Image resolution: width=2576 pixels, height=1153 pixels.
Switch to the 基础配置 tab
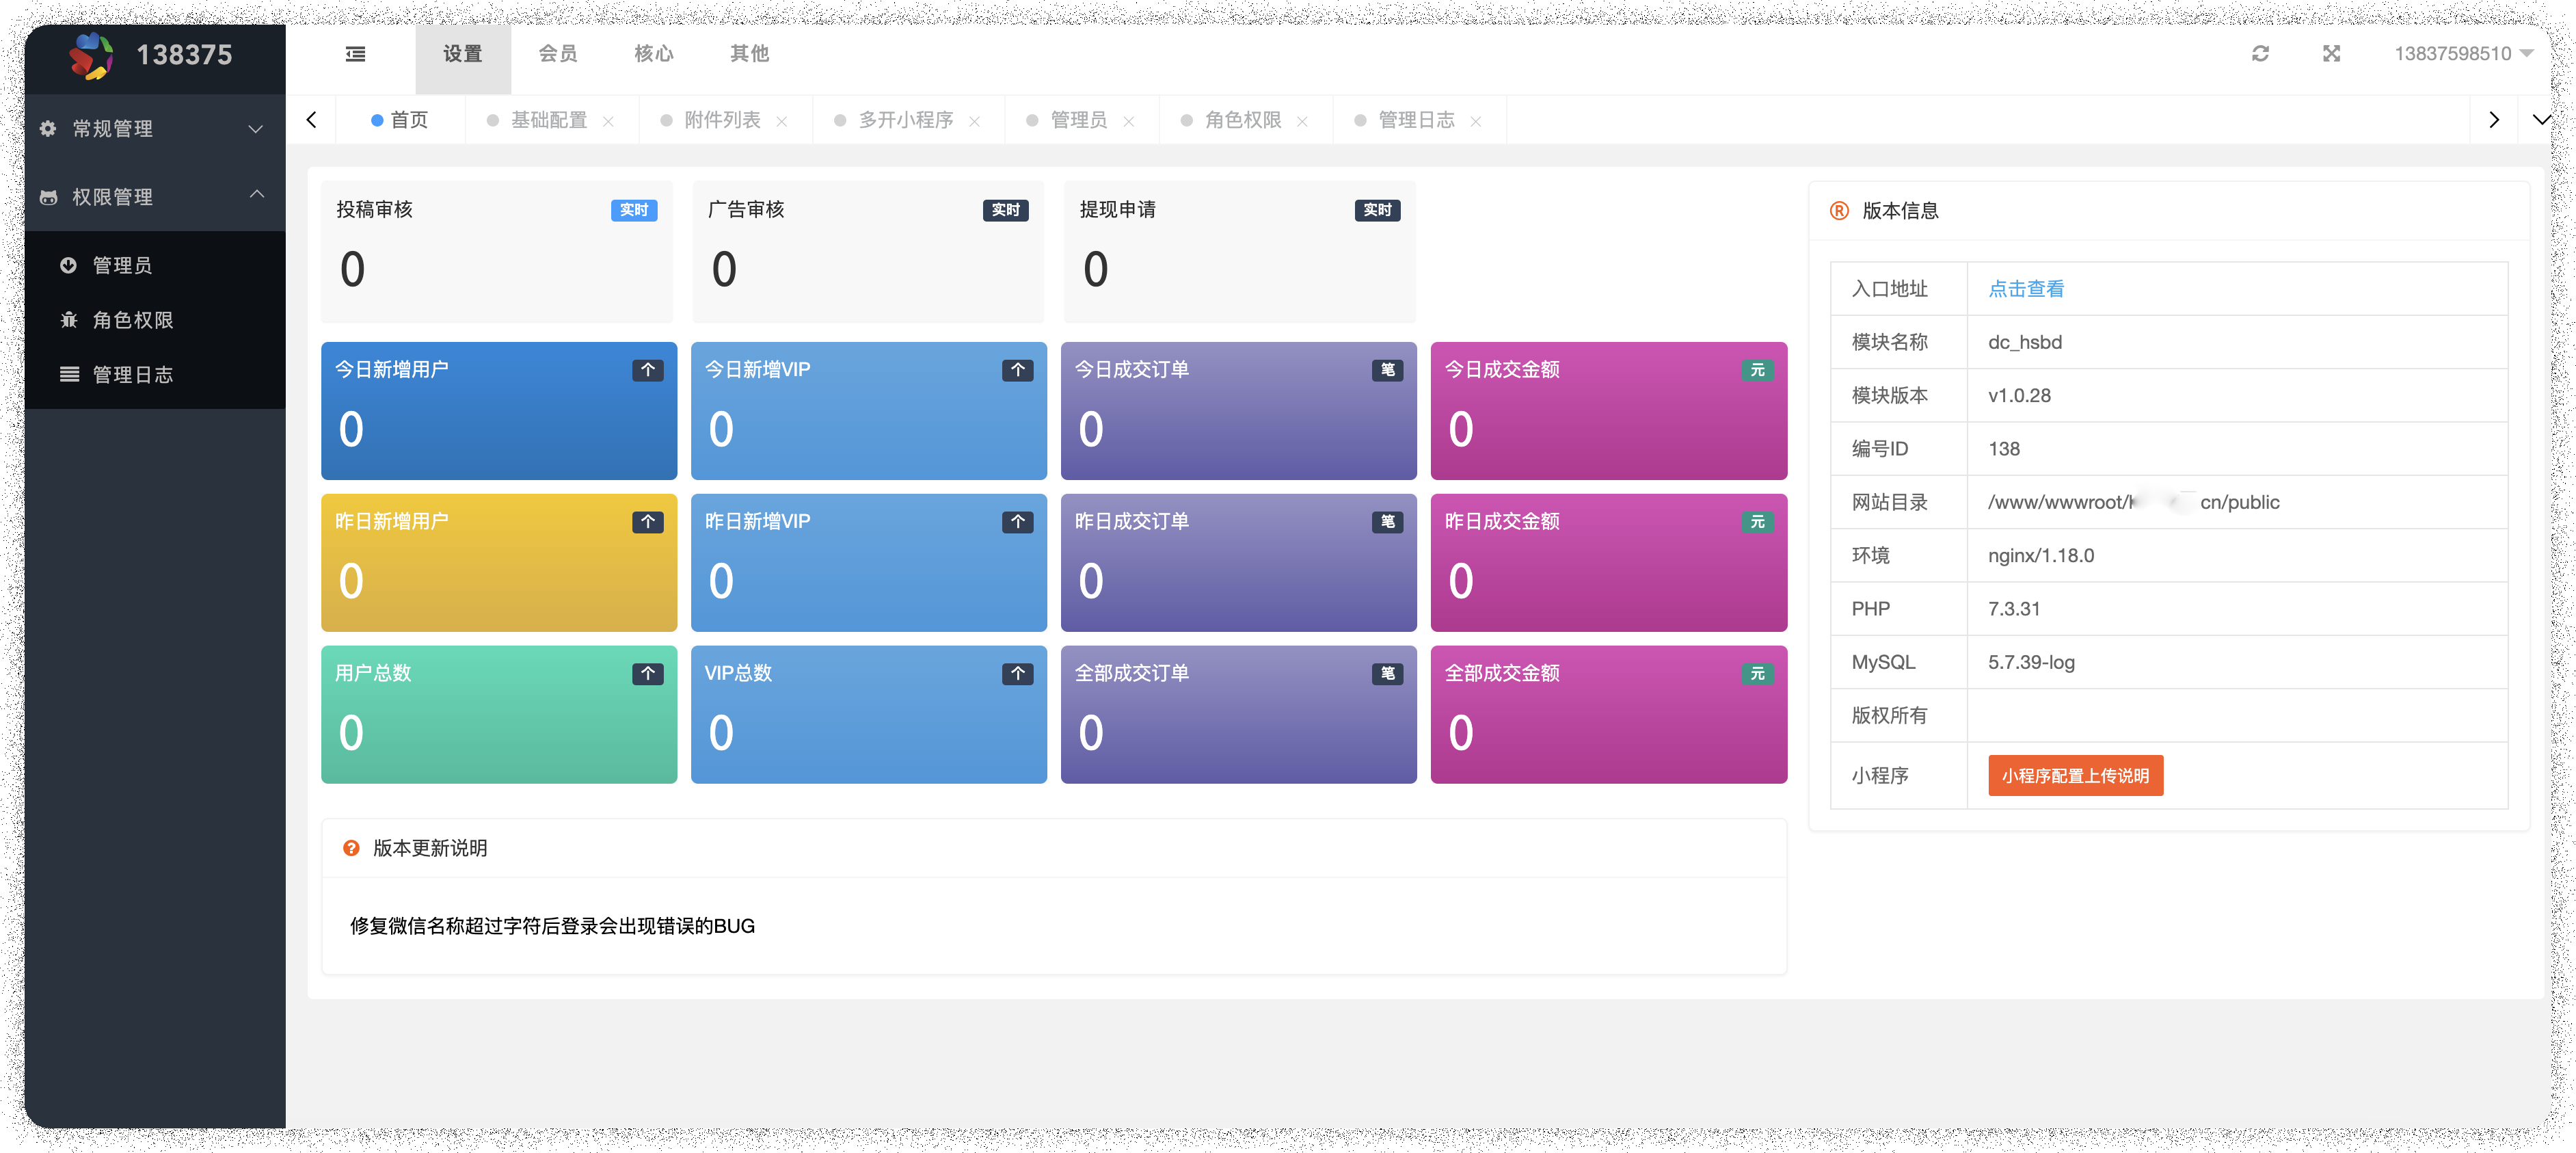point(548,120)
